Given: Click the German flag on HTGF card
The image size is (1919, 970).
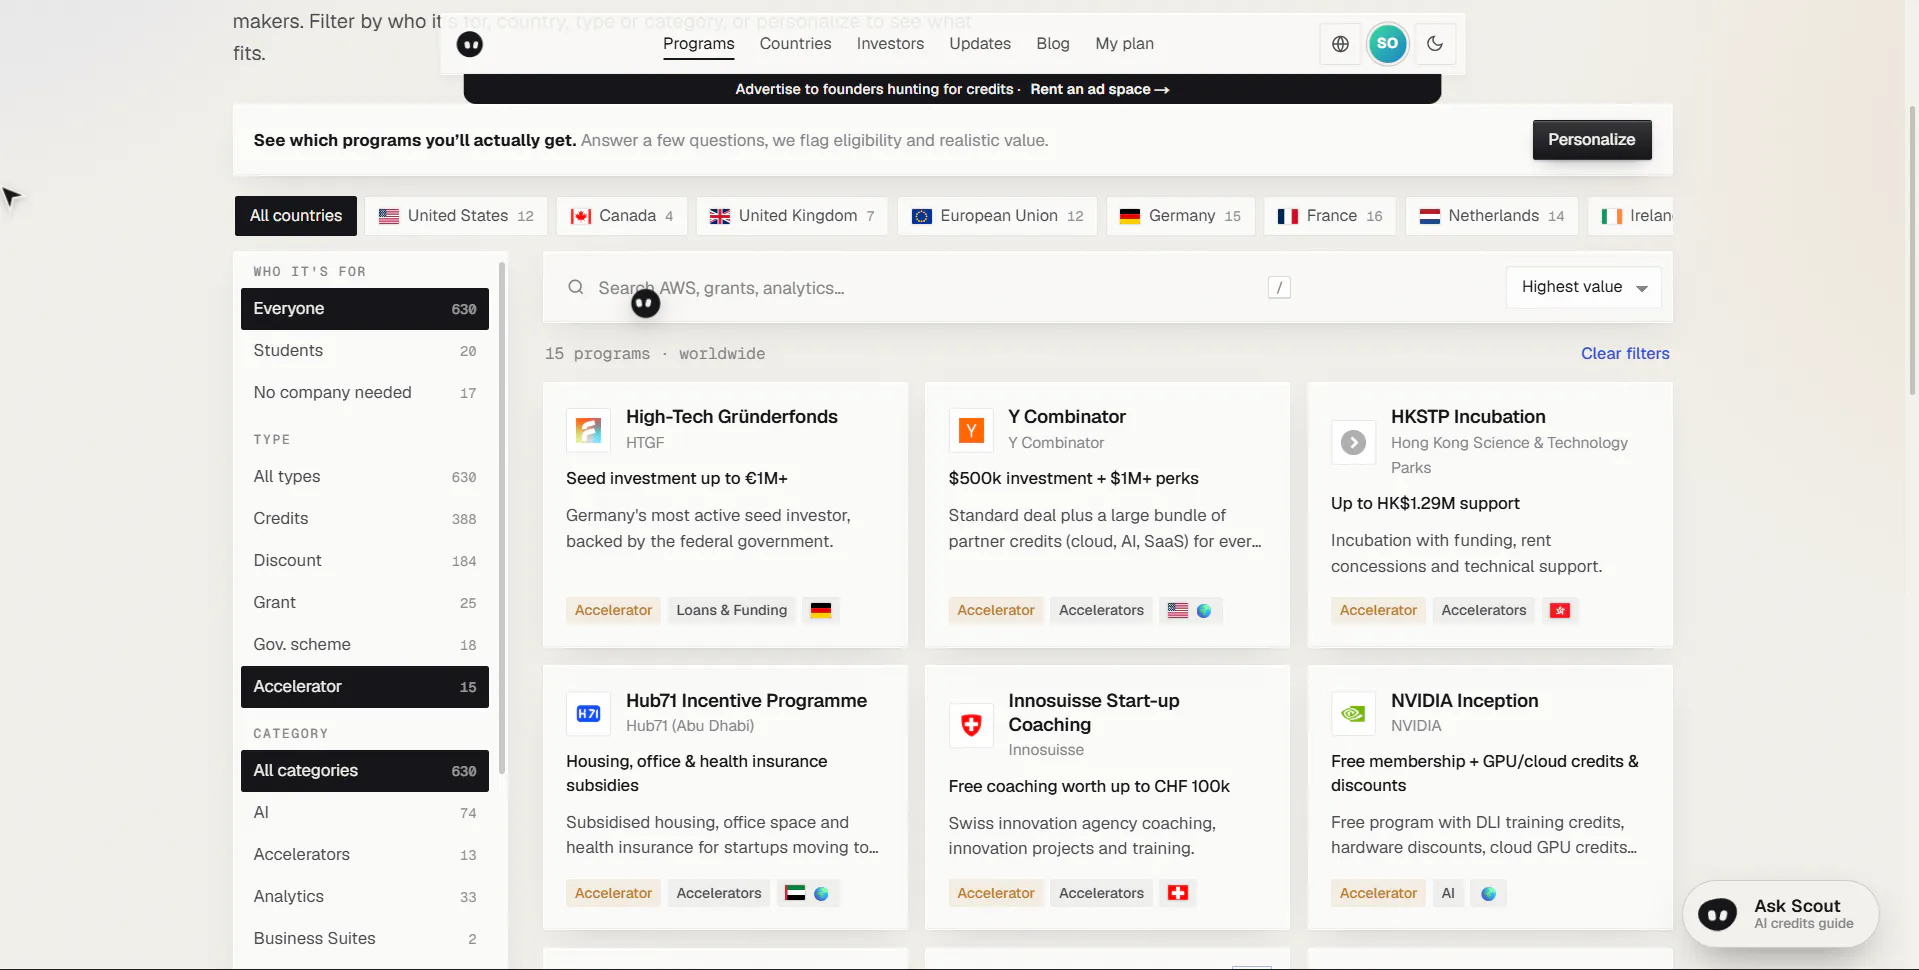Looking at the screenshot, I should [821, 610].
